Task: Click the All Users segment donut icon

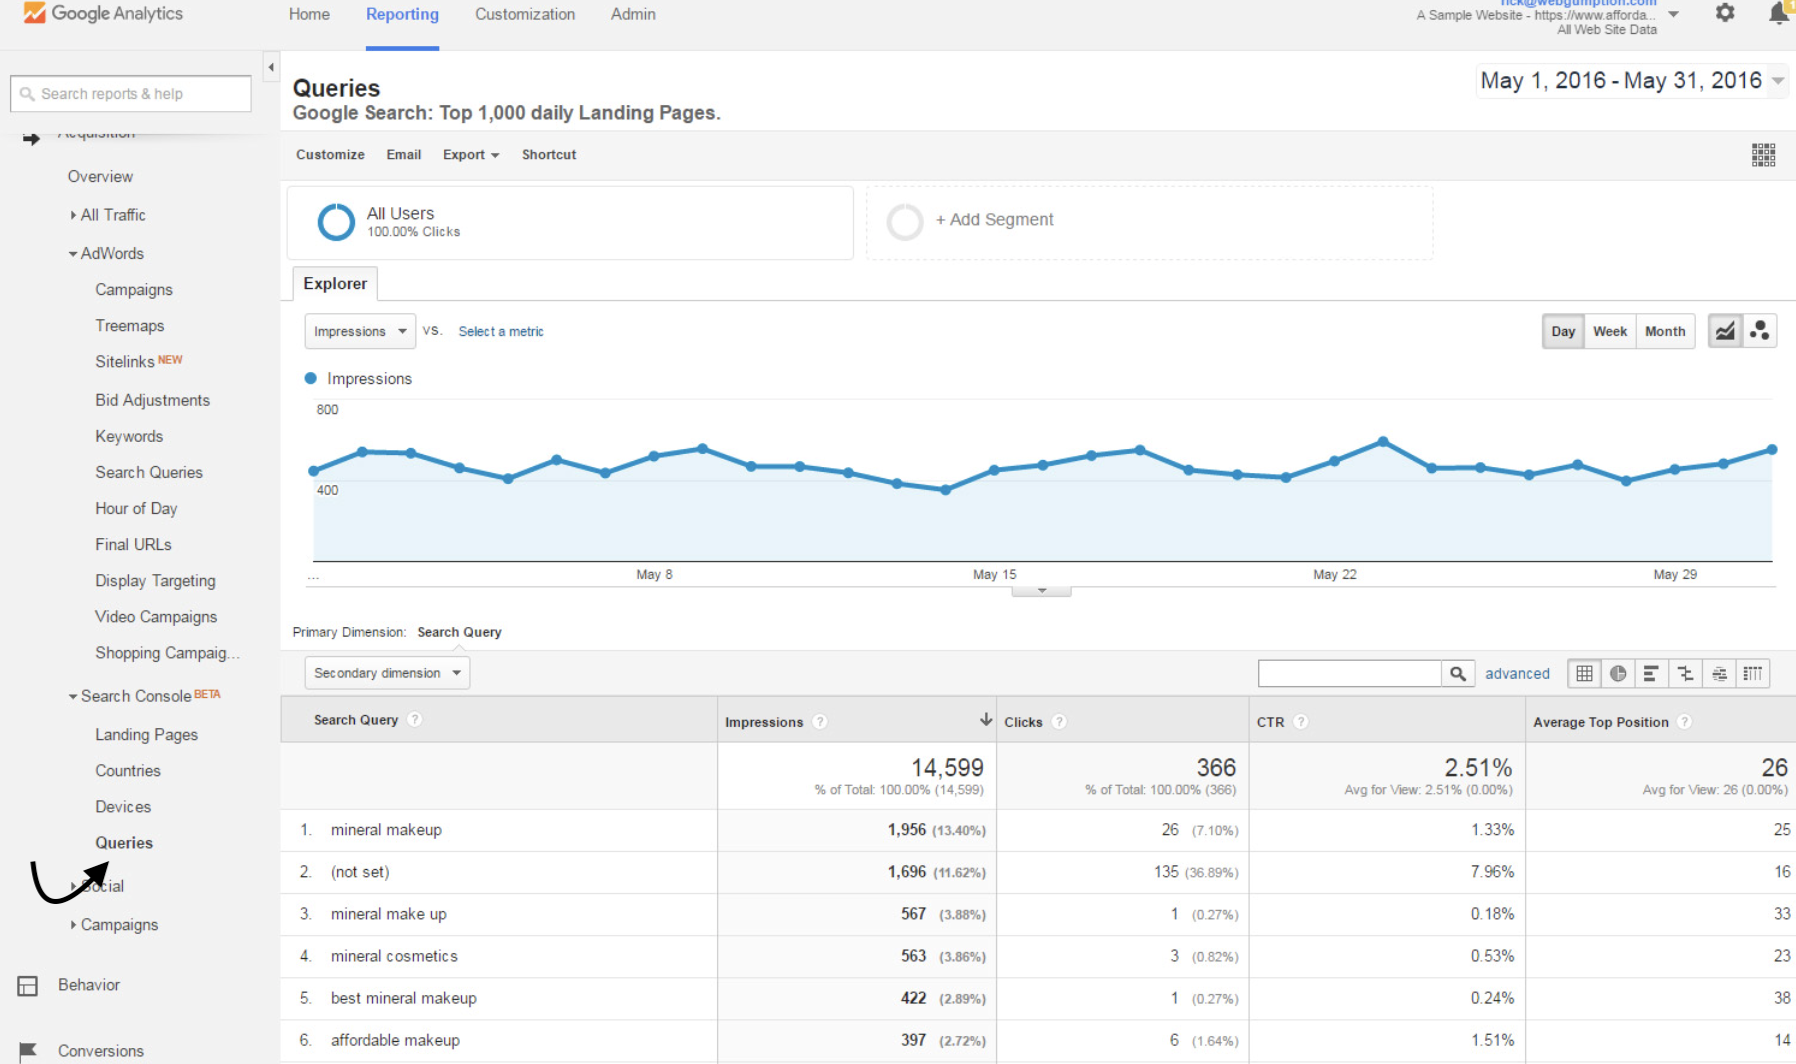Action: (x=336, y=222)
